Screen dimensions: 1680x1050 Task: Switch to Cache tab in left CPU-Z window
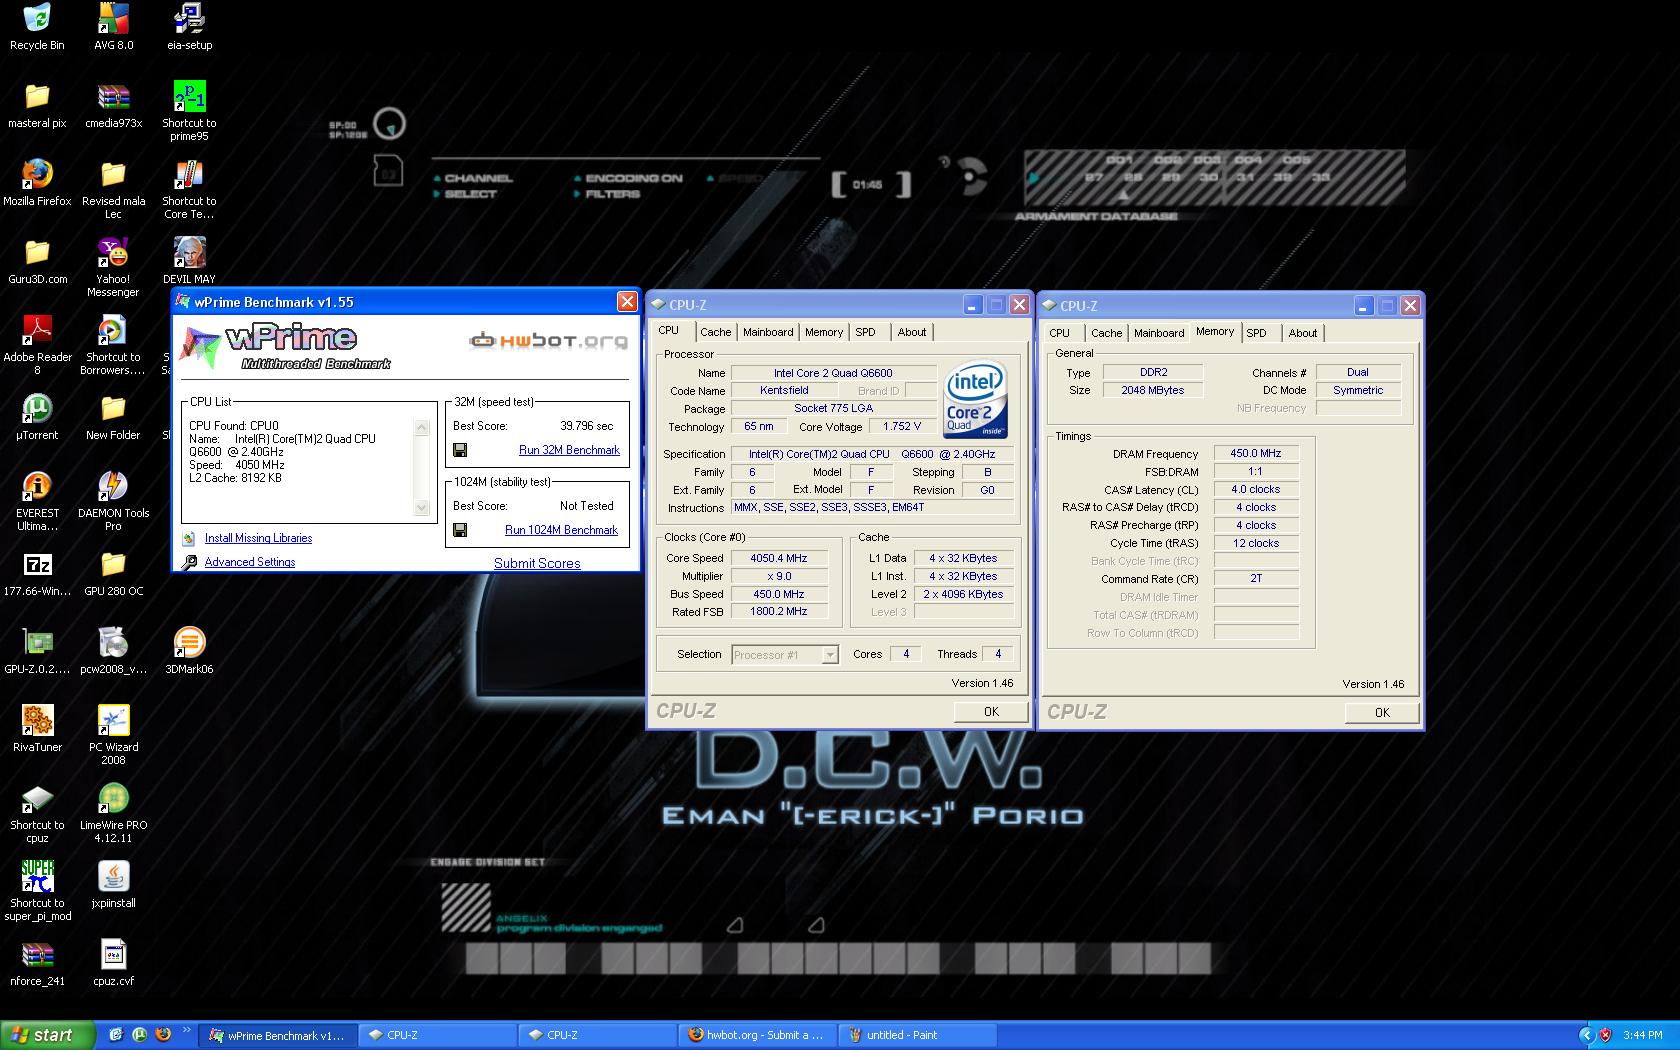pyautogui.click(x=715, y=332)
